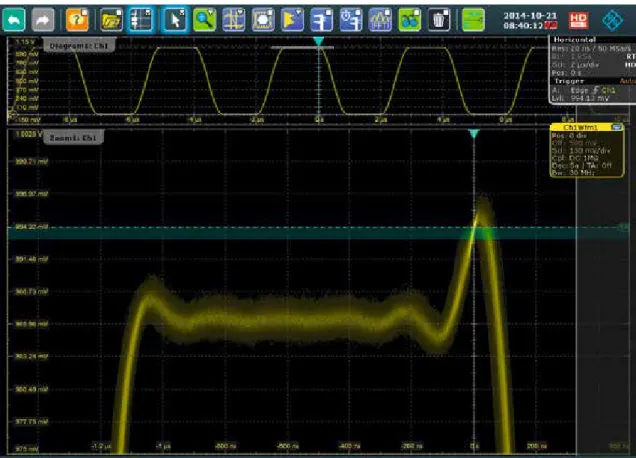This screenshot has width=636, height=458.
Task: Click the green undo arrow icon
Action: [x=14, y=19]
